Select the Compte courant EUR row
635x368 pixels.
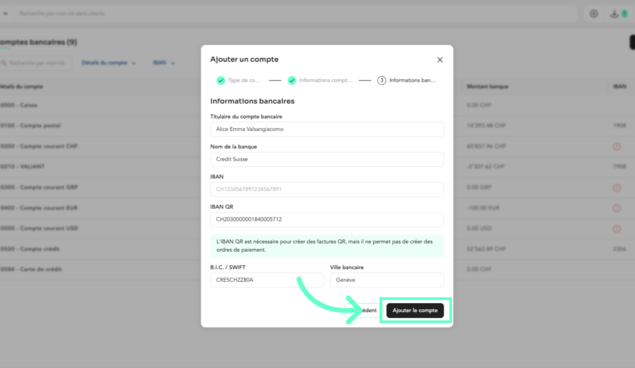[x=318, y=208]
